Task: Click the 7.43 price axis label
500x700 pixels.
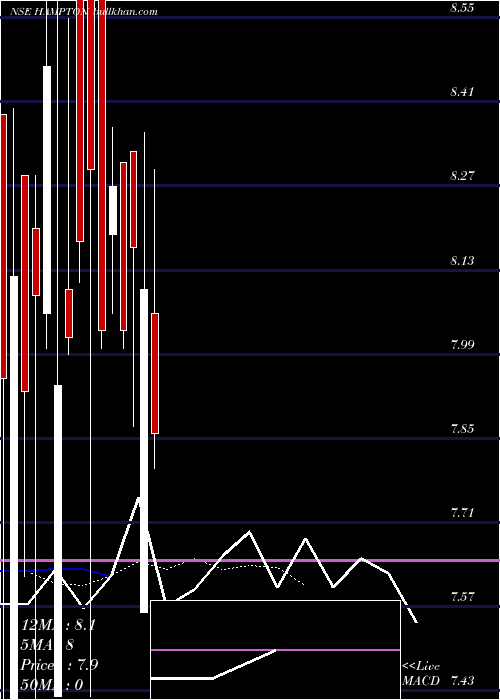Action: [x=462, y=681]
